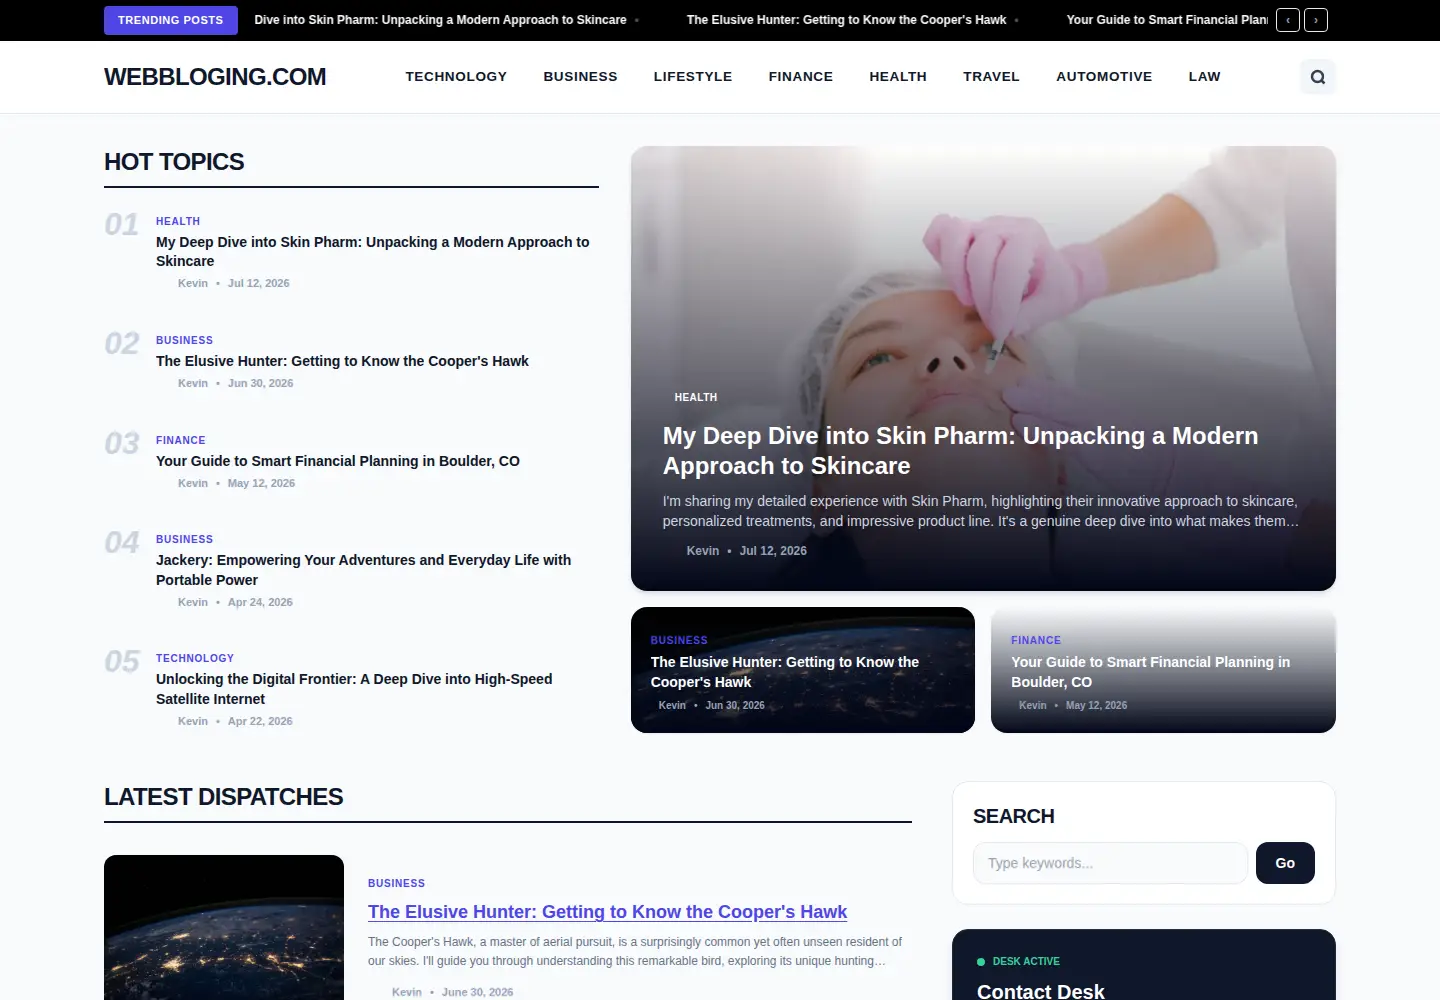The image size is (1440, 1000).
Task: Click the HEALTH tag on the featured card
Action: point(696,397)
